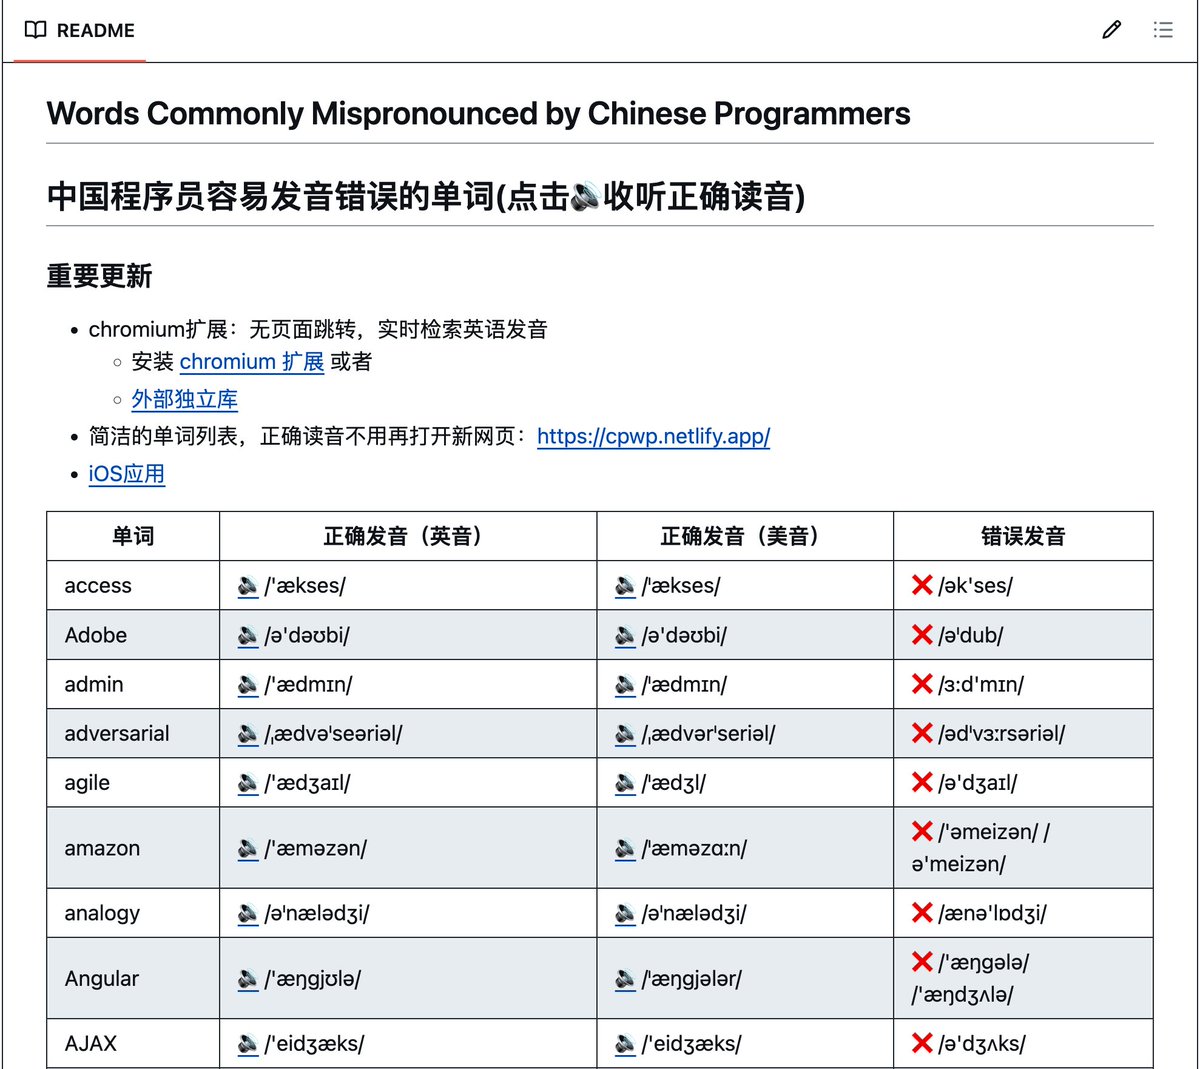Click wrong pronunciation /ək'ses/ for access
Viewport: 1200px width, 1069px height.
click(x=976, y=586)
